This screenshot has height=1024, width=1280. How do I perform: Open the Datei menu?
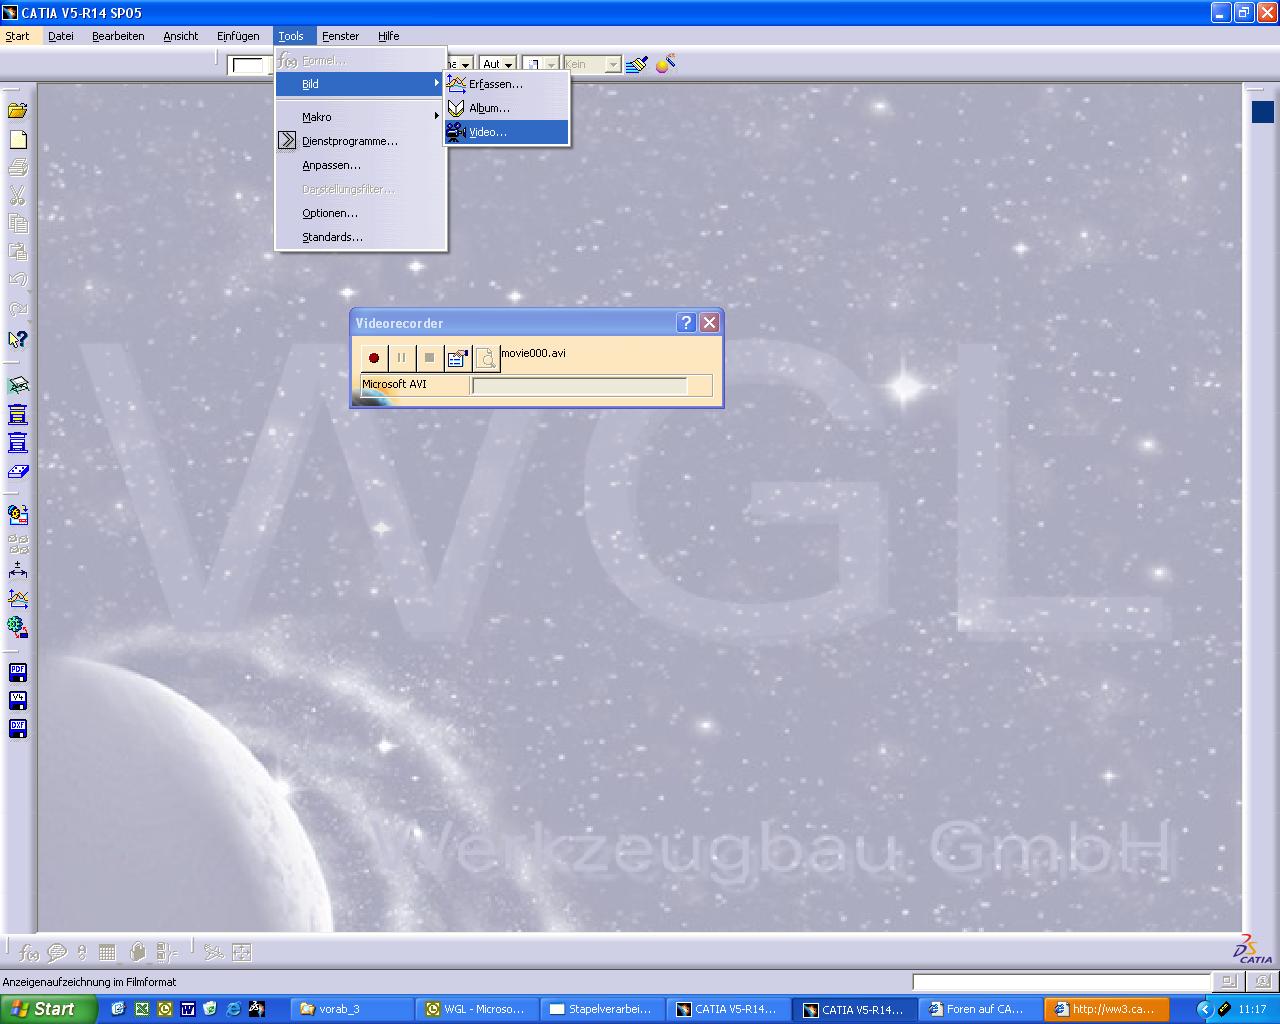tap(61, 36)
